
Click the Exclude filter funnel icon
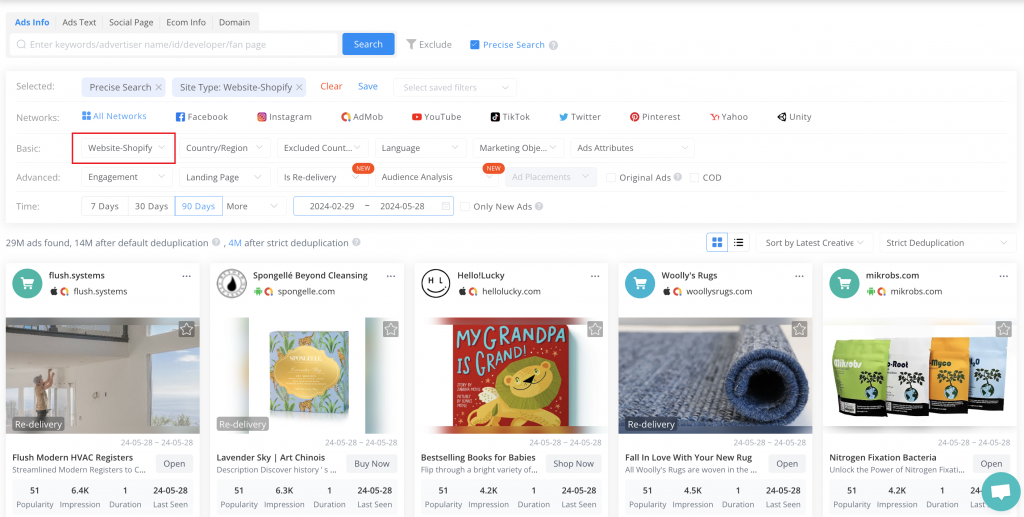click(411, 44)
